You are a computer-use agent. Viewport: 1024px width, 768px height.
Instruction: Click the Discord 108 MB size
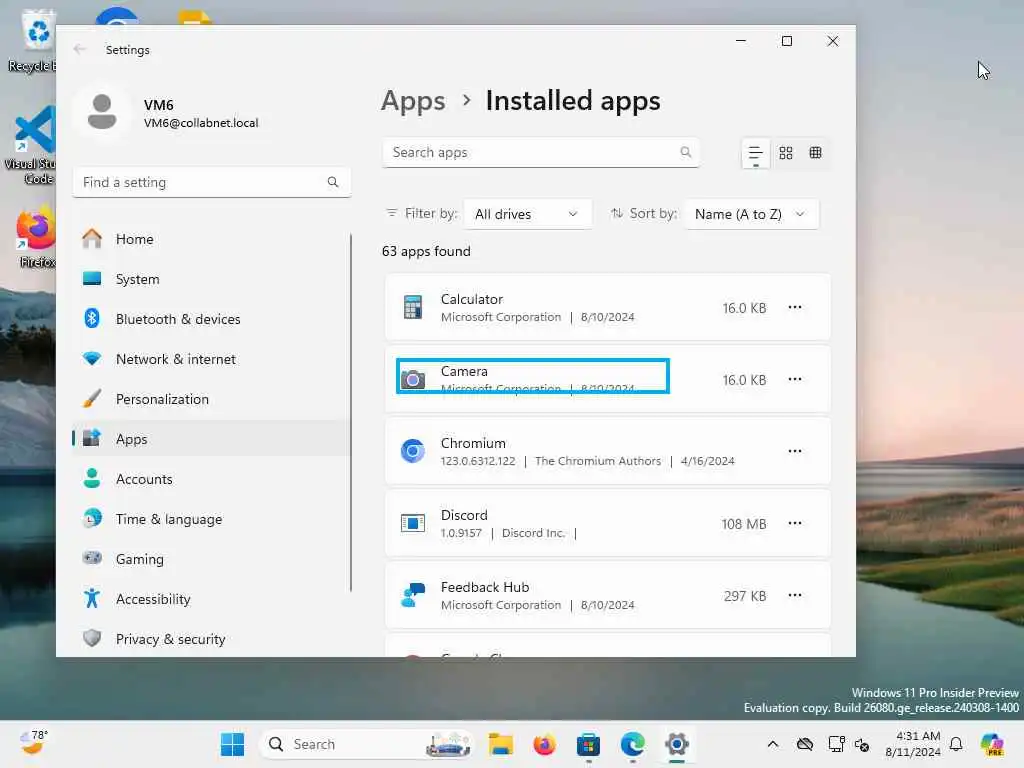pos(744,524)
